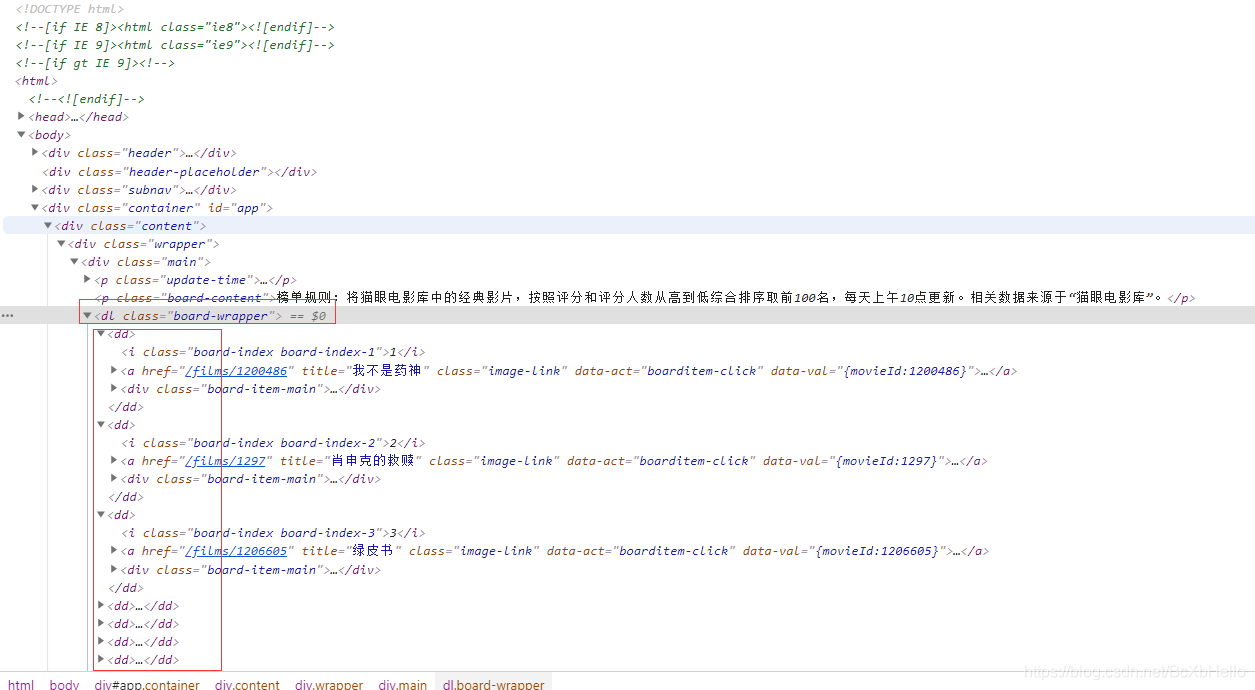Screen dimensions: 1255x690
Task: Expand the head element node
Action: [21, 117]
